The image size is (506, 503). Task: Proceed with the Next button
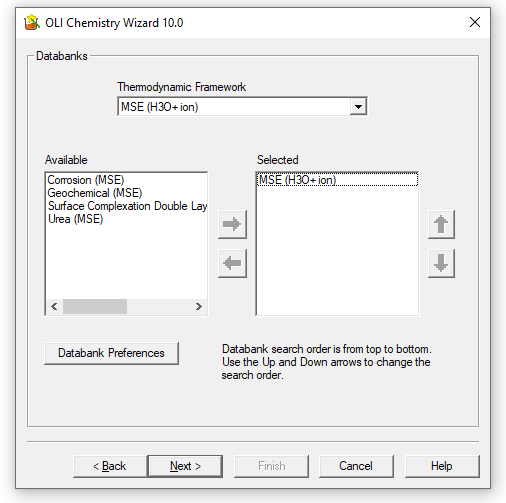pos(185,466)
